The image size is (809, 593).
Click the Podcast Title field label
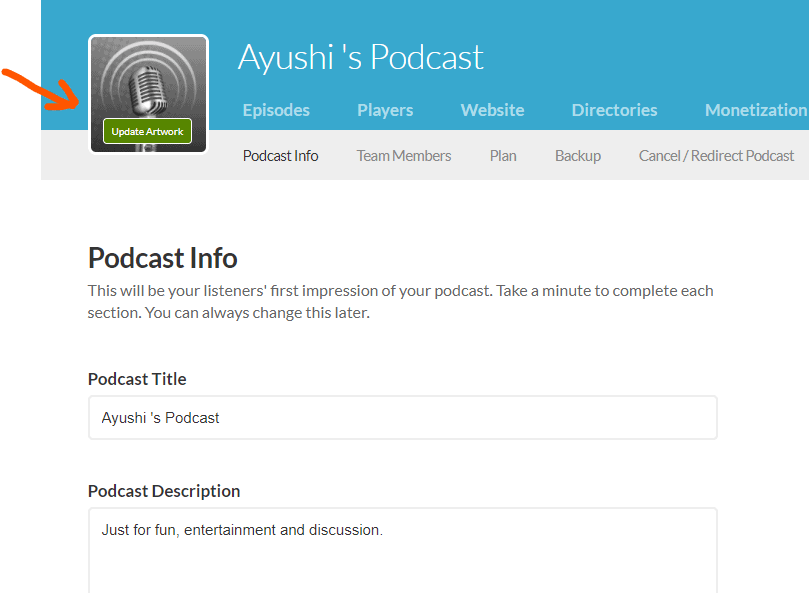pos(137,379)
